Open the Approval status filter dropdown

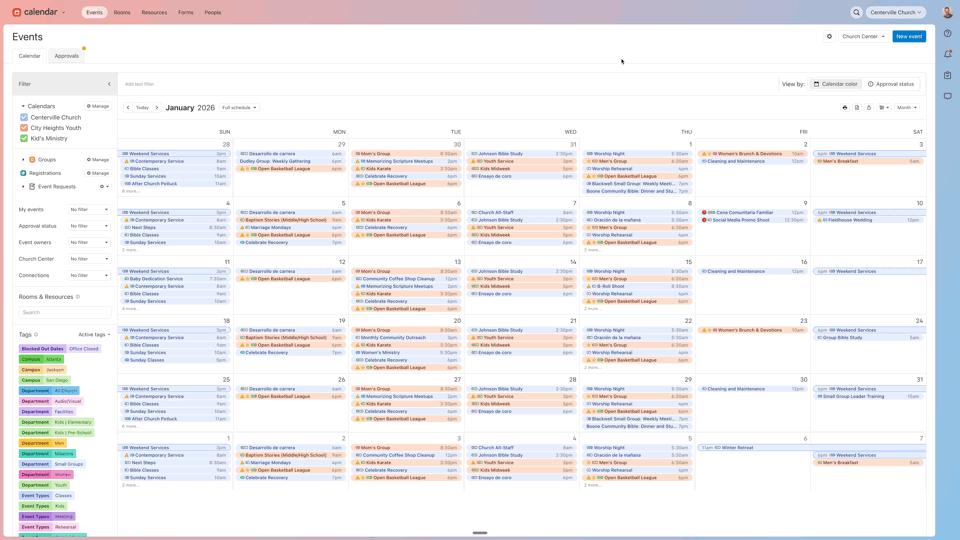(x=89, y=226)
